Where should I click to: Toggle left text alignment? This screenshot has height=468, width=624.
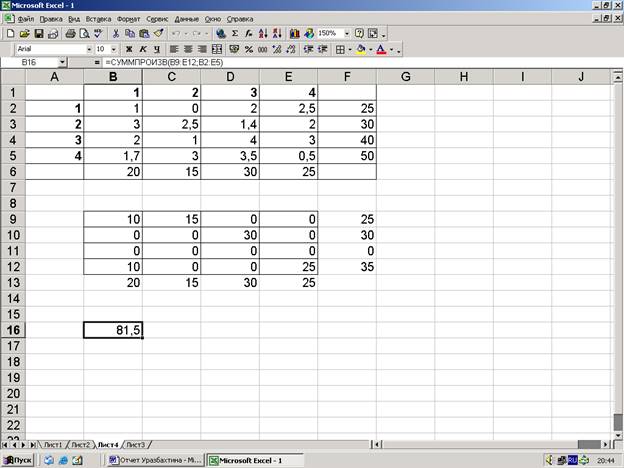174,49
